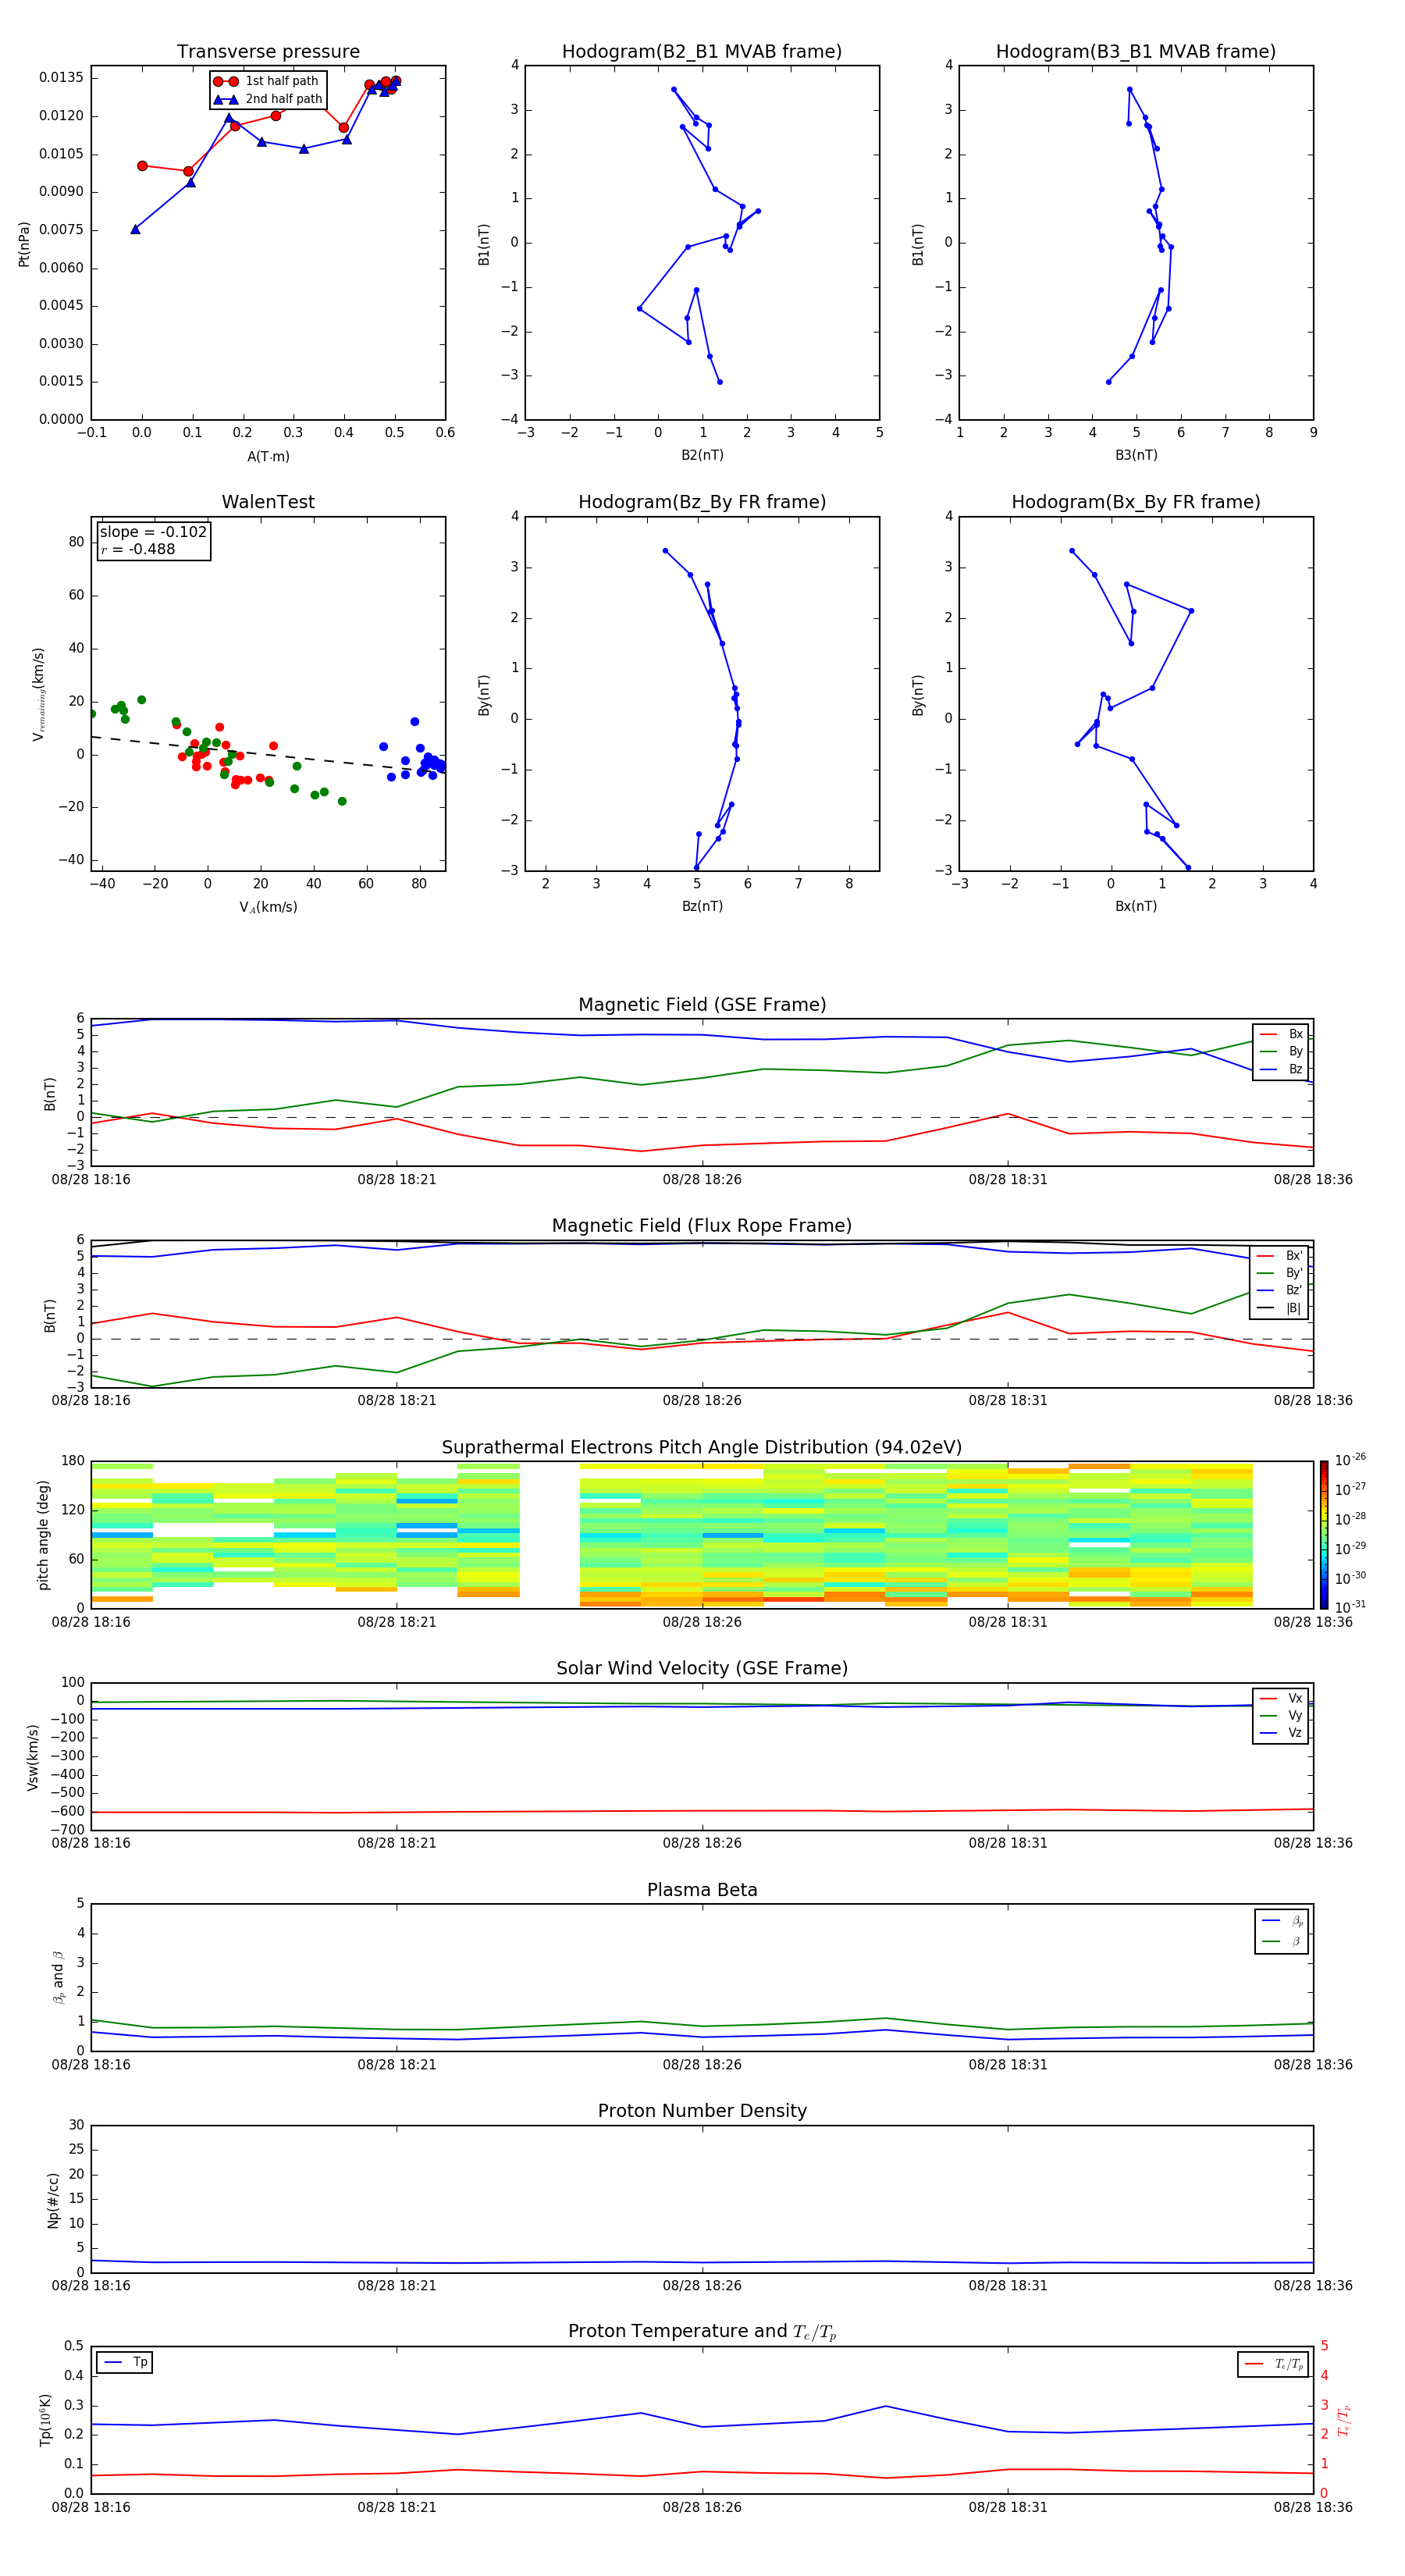Select the 'Bz(nT)' x-axis label

point(702,906)
